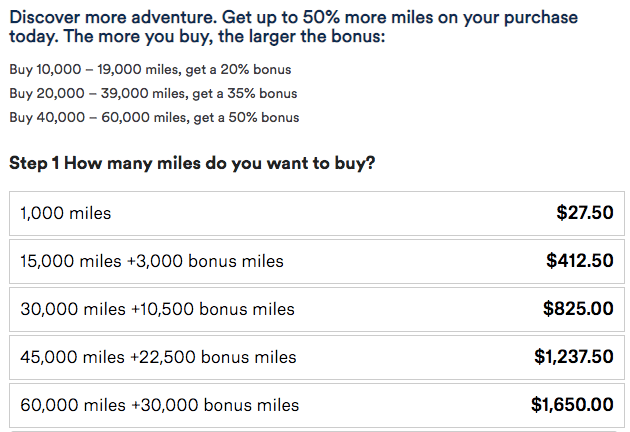Click the 'Step 1 How many miles' heading
This screenshot has height=432, width=630.
[x=192, y=163]
